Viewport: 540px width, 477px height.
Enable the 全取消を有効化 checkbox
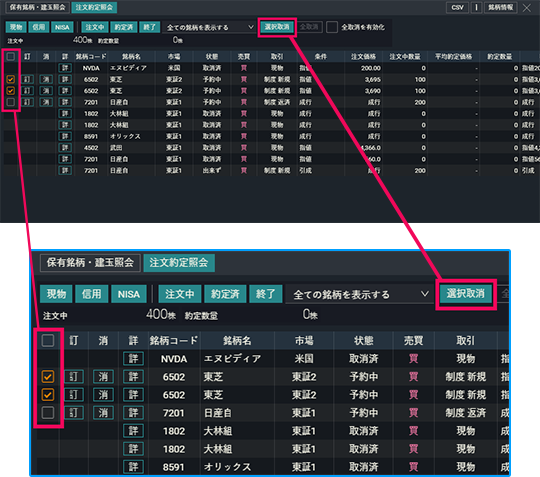click(332, 27)
